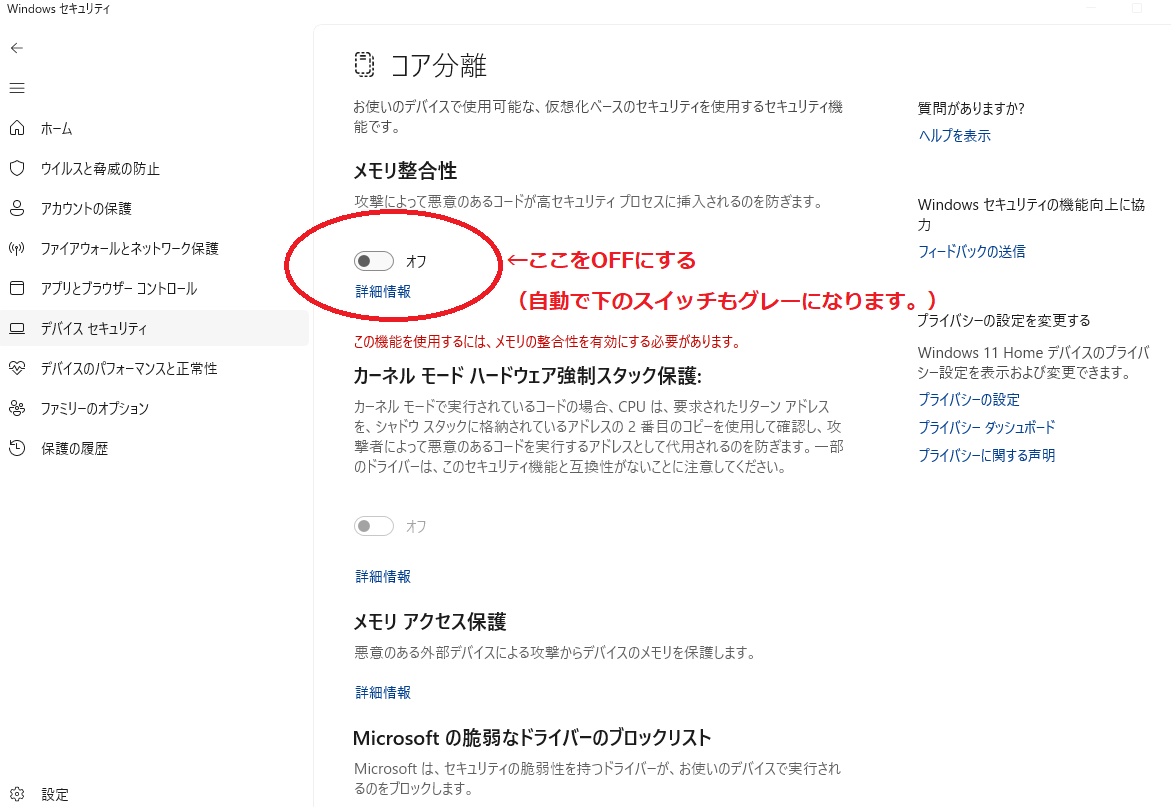Select デバイス セキュリティ in sidebar
The image size is (1171, 807).
click(x=93, y=328)
